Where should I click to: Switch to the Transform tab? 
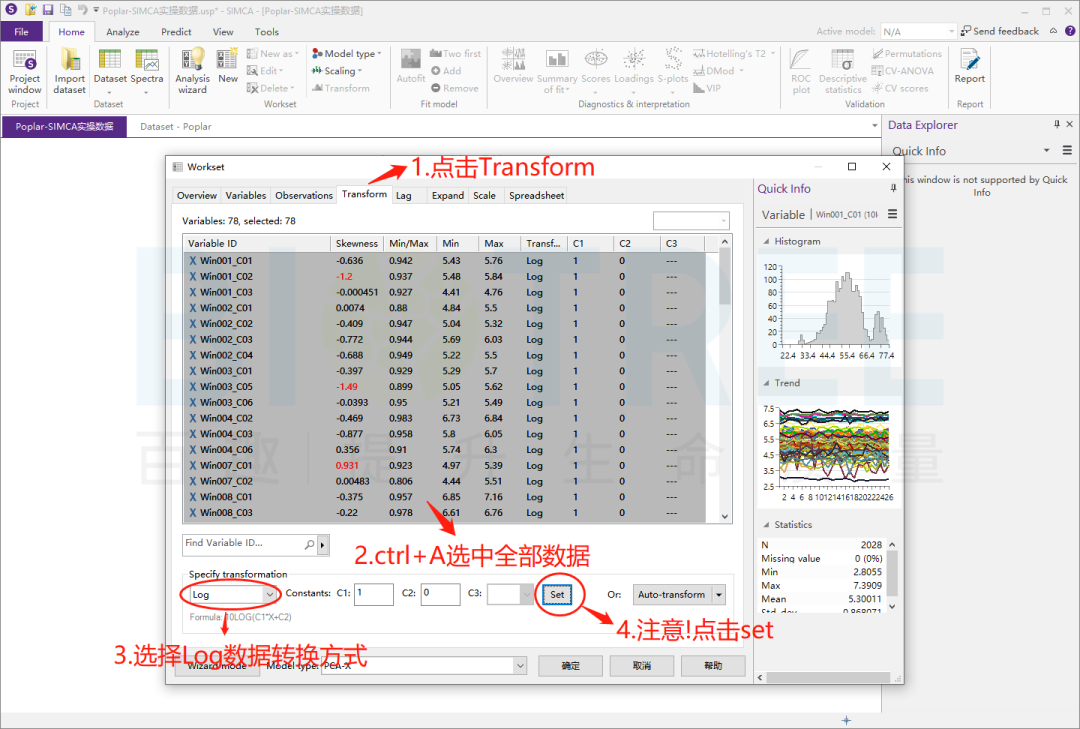point(364,195)
